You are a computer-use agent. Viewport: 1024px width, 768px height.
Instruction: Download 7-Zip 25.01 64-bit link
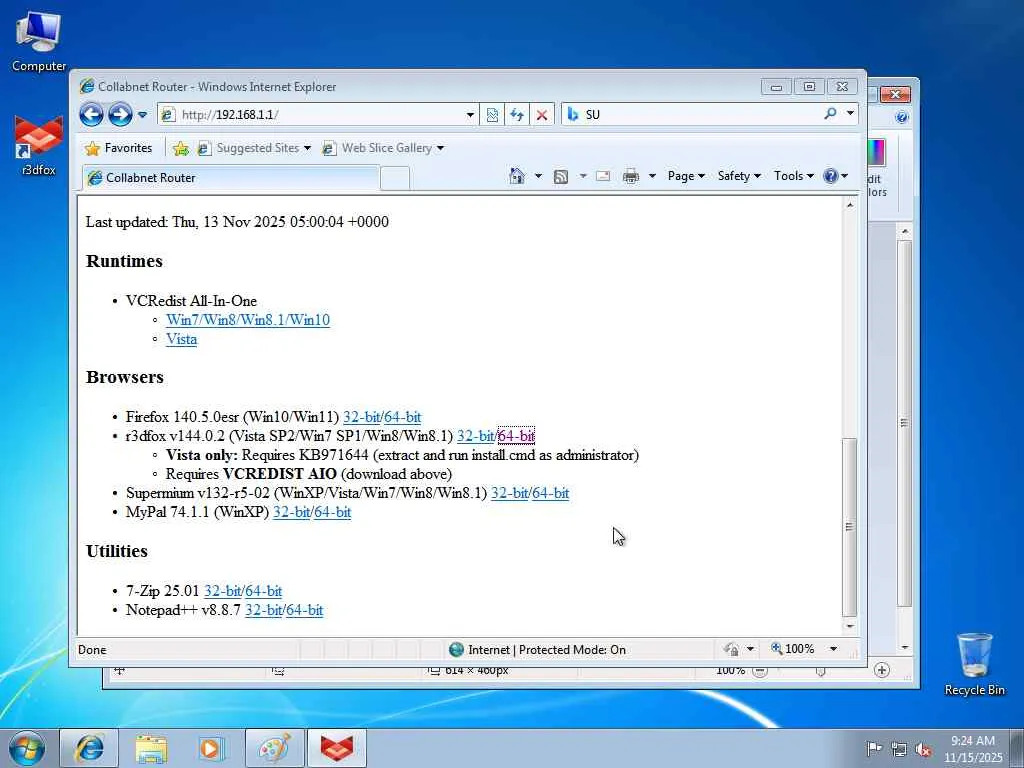point(264,591)
